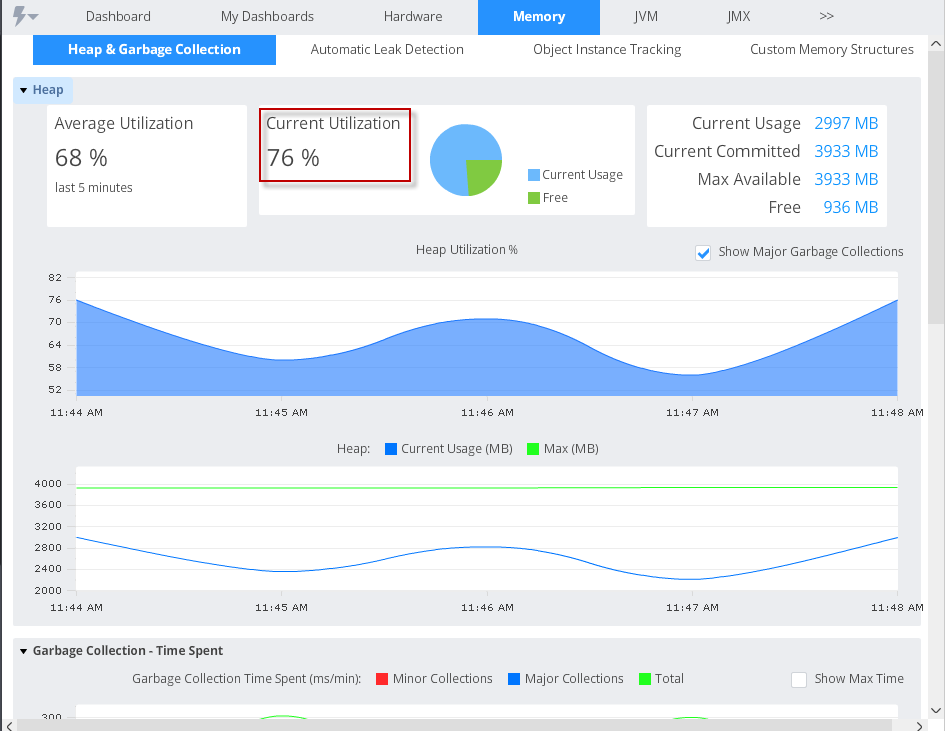Open Custom Memory Structures subtab
This screenshot has height=731, width=945.
pos(832,49)
